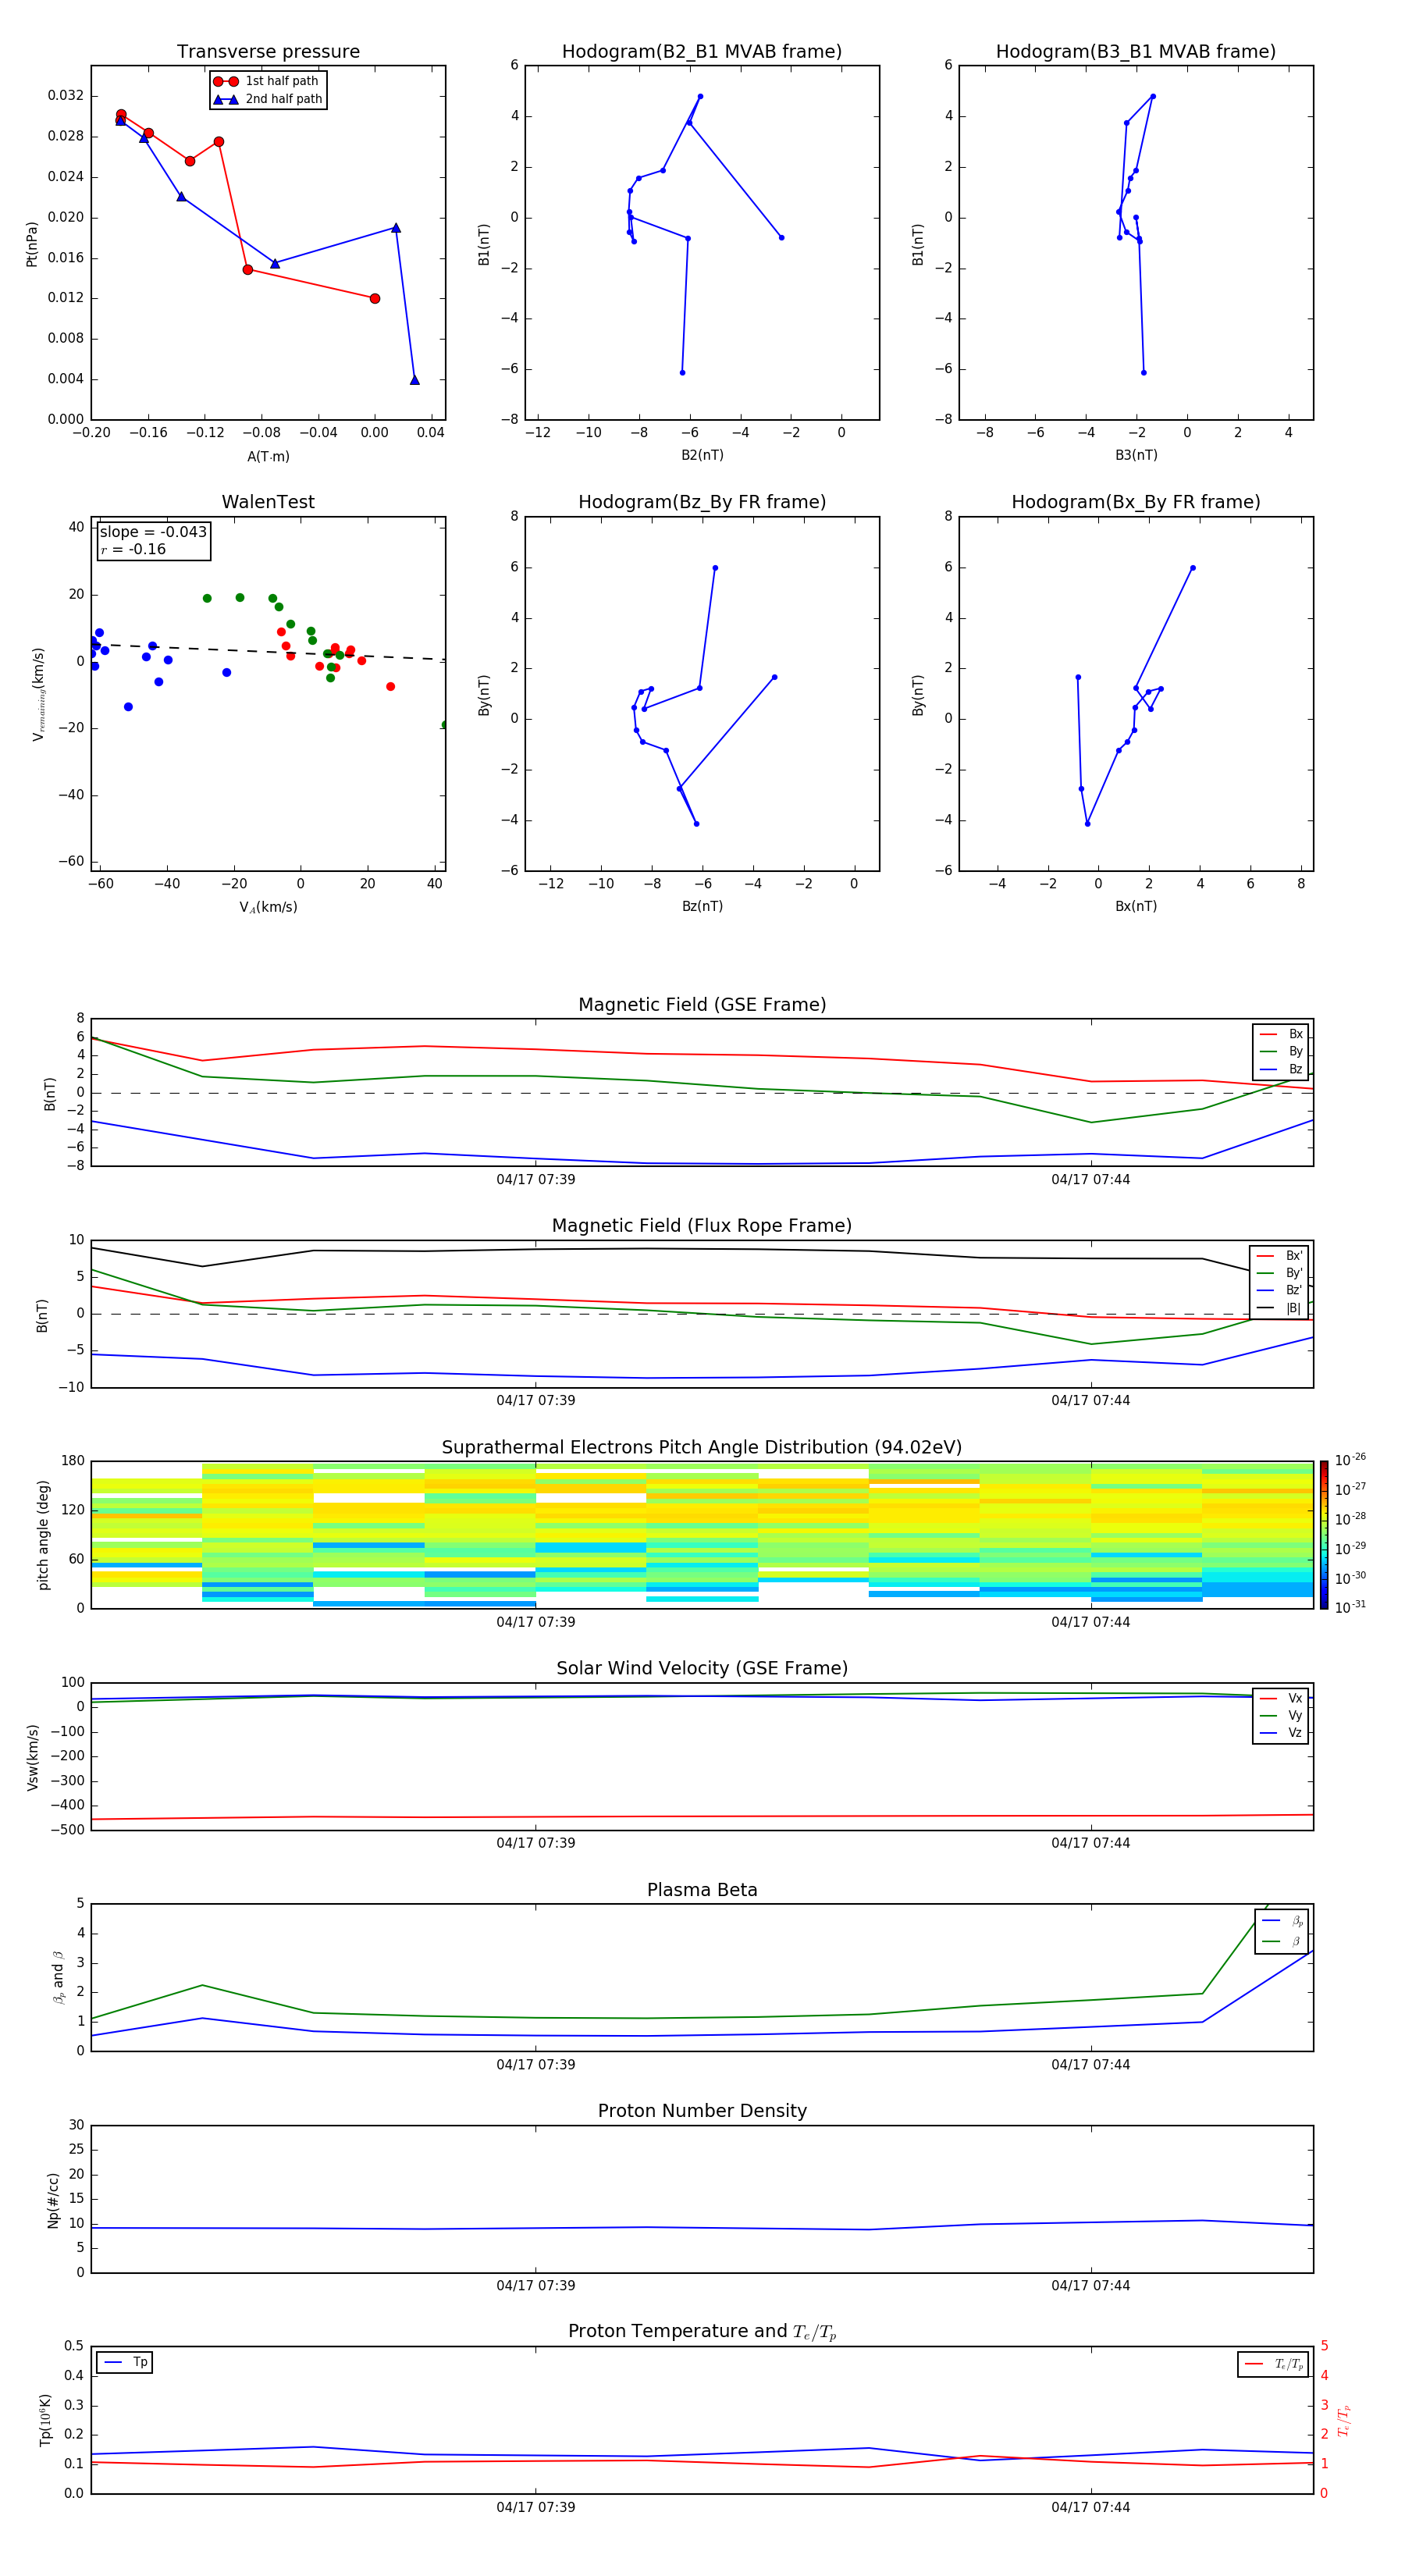Viewport: 1405px width, 2576px height.
Task: Click the Bx' legend entry in Flux Rope plot
Action: [1279, 1256]
